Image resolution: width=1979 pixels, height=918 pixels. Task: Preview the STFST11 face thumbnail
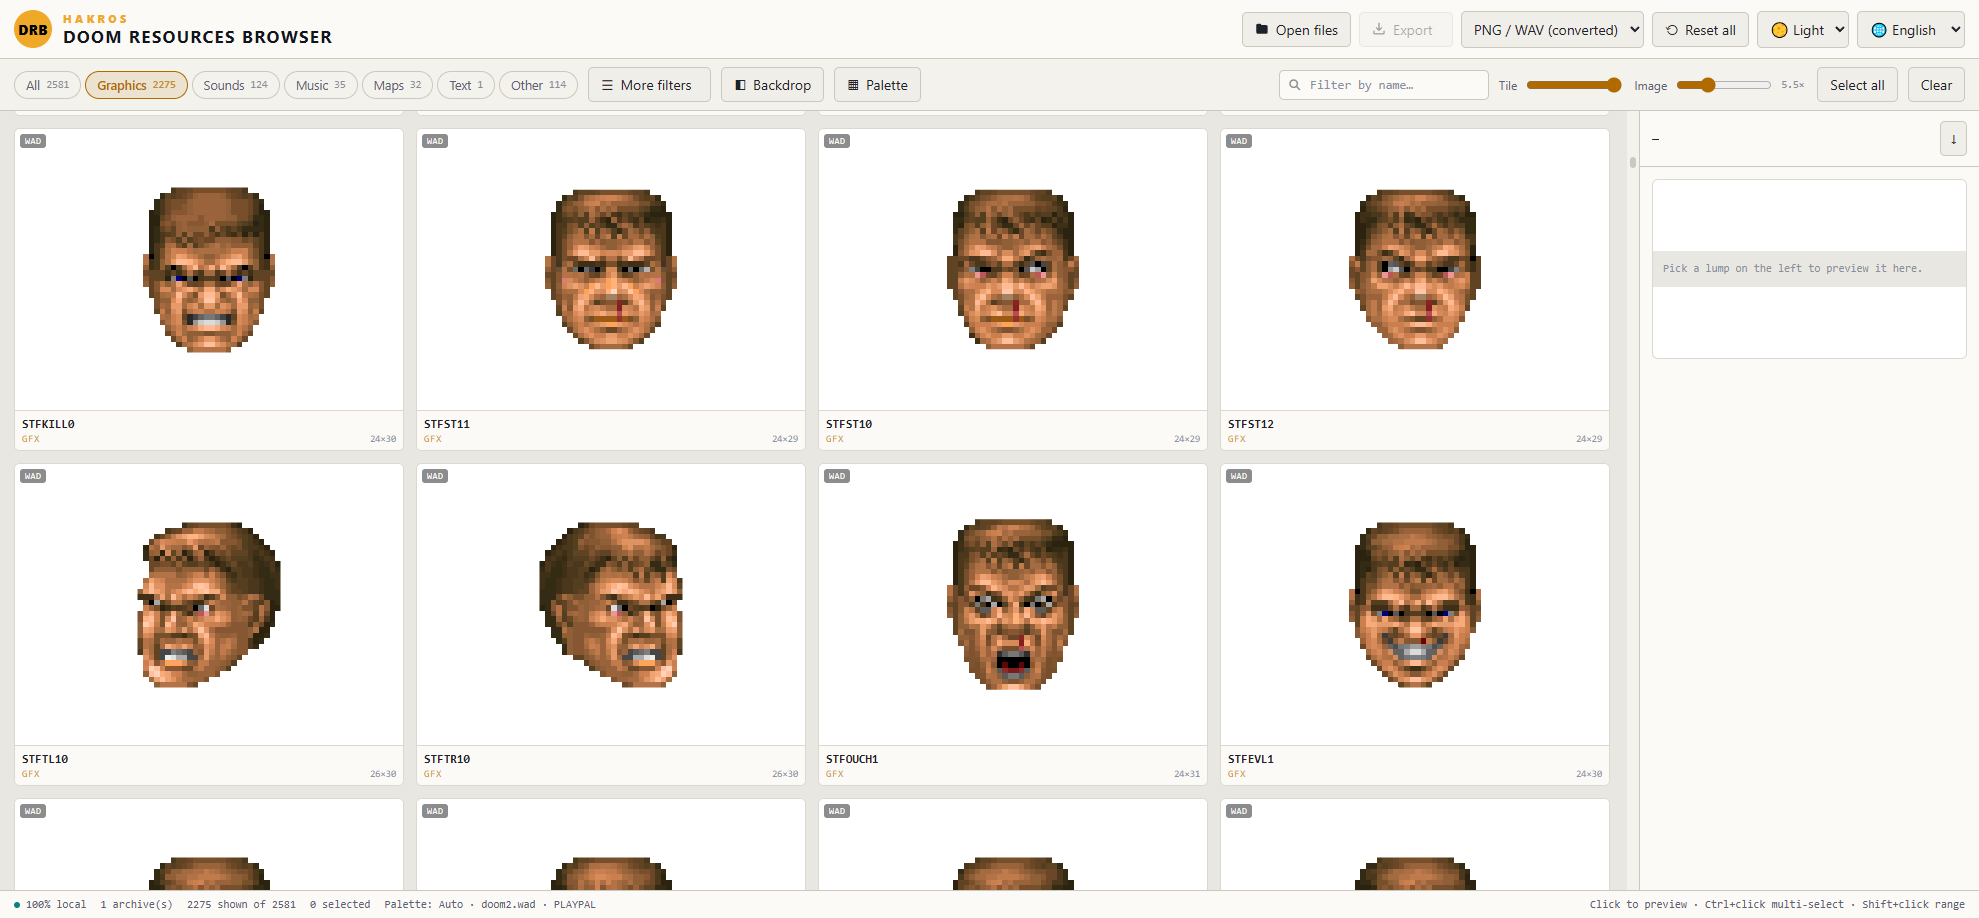pyautogui.click(x=611, y=269)
